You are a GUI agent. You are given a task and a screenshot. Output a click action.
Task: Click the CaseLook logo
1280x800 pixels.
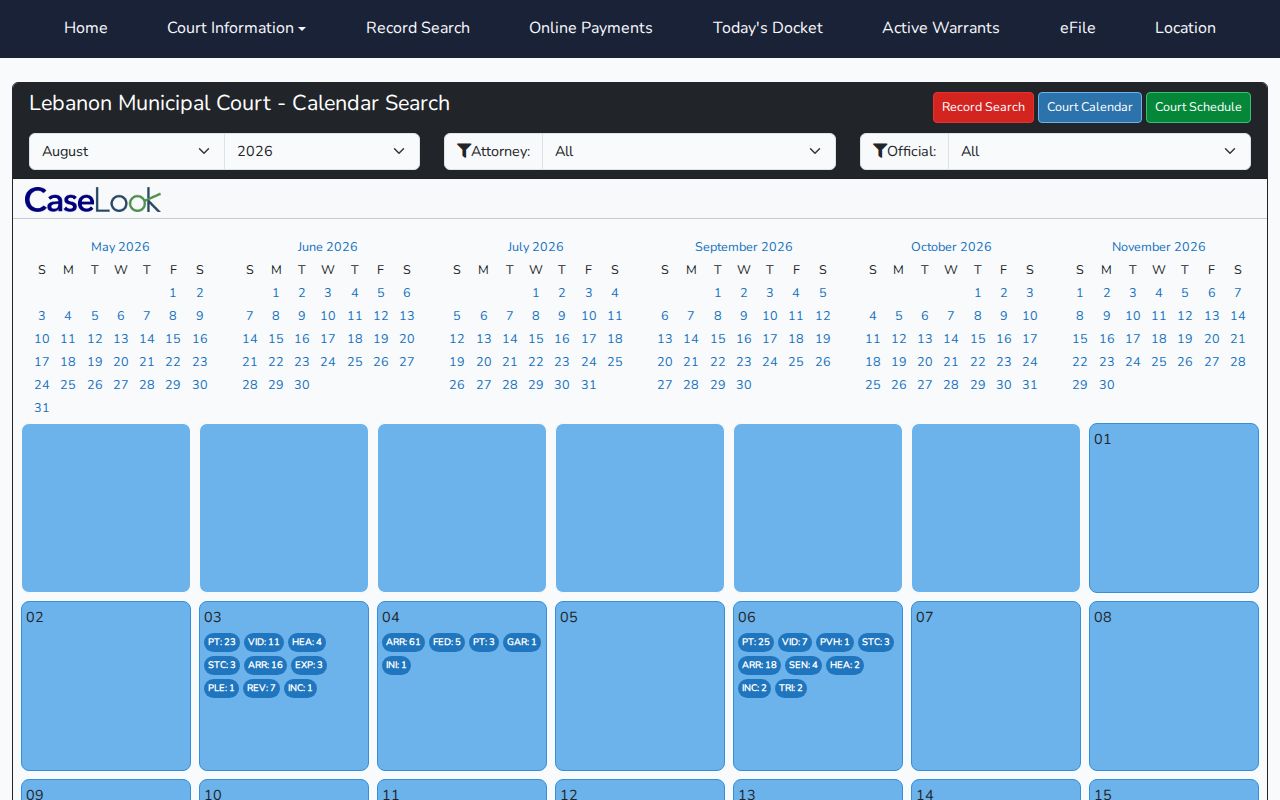[x=93, y=200]
